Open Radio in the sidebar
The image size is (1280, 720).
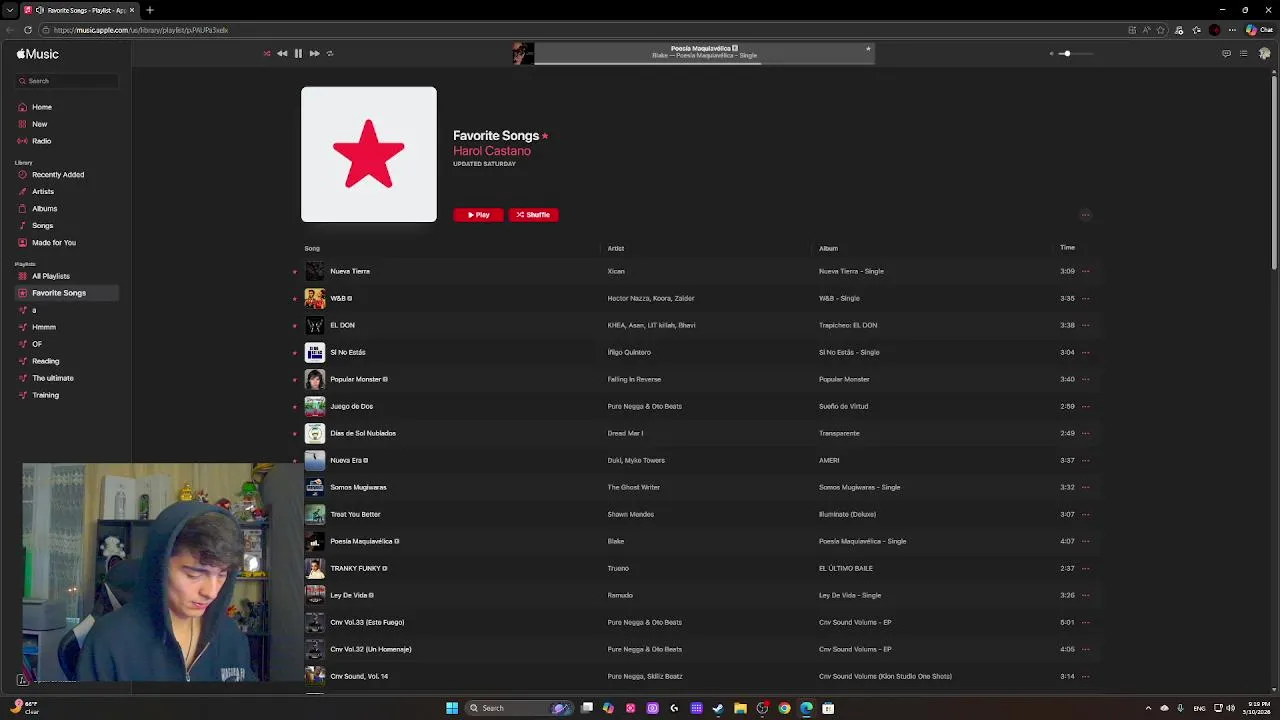[42, 141]
